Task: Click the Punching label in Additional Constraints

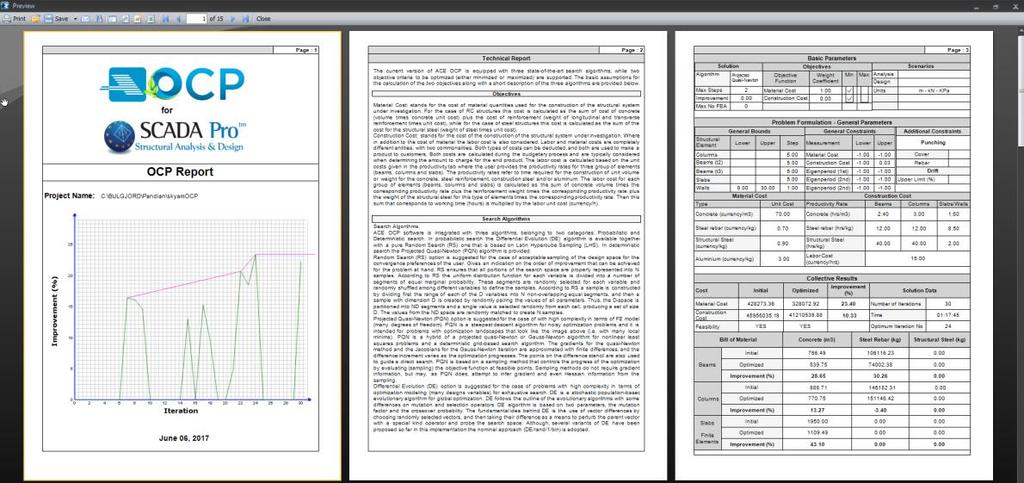Action: [x=933, y=142]
